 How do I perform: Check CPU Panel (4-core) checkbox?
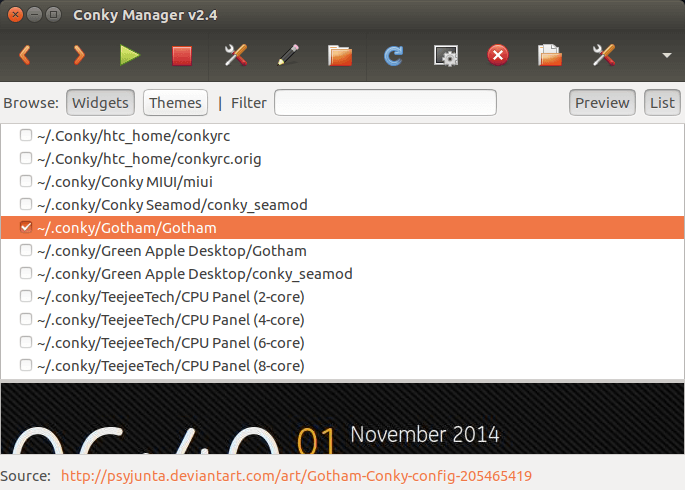[x=26, y=320]
